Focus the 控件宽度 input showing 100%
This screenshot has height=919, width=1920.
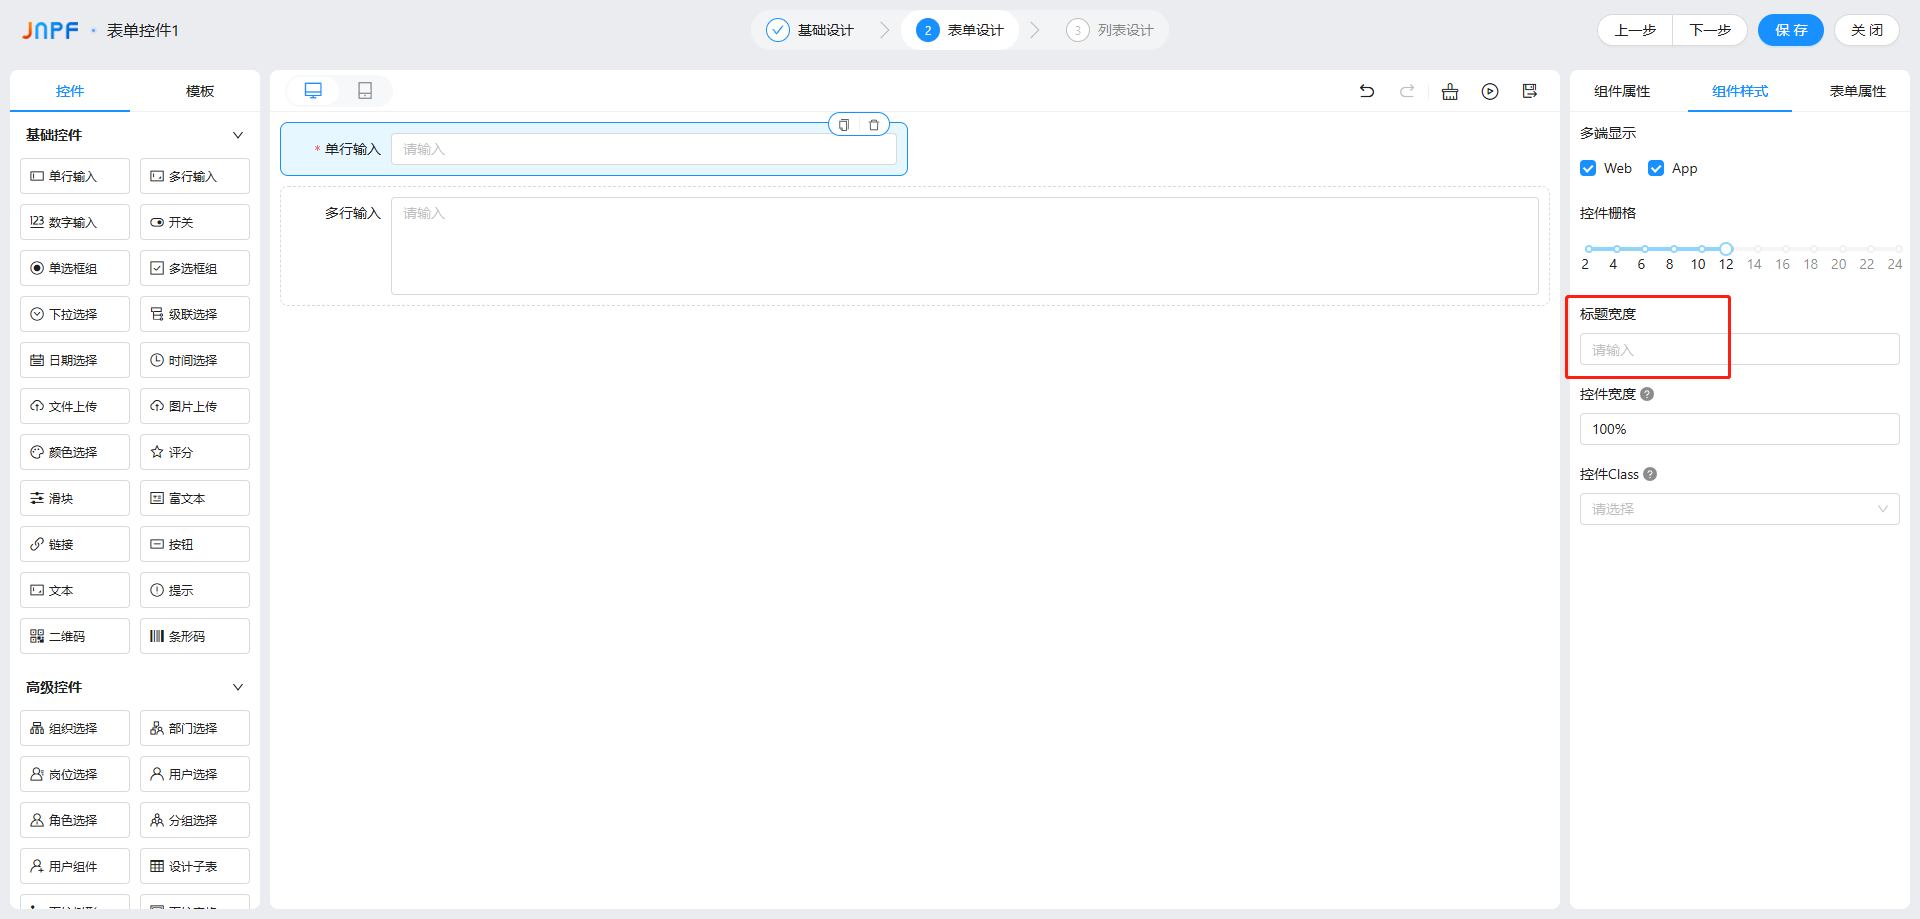(1740, 429)
